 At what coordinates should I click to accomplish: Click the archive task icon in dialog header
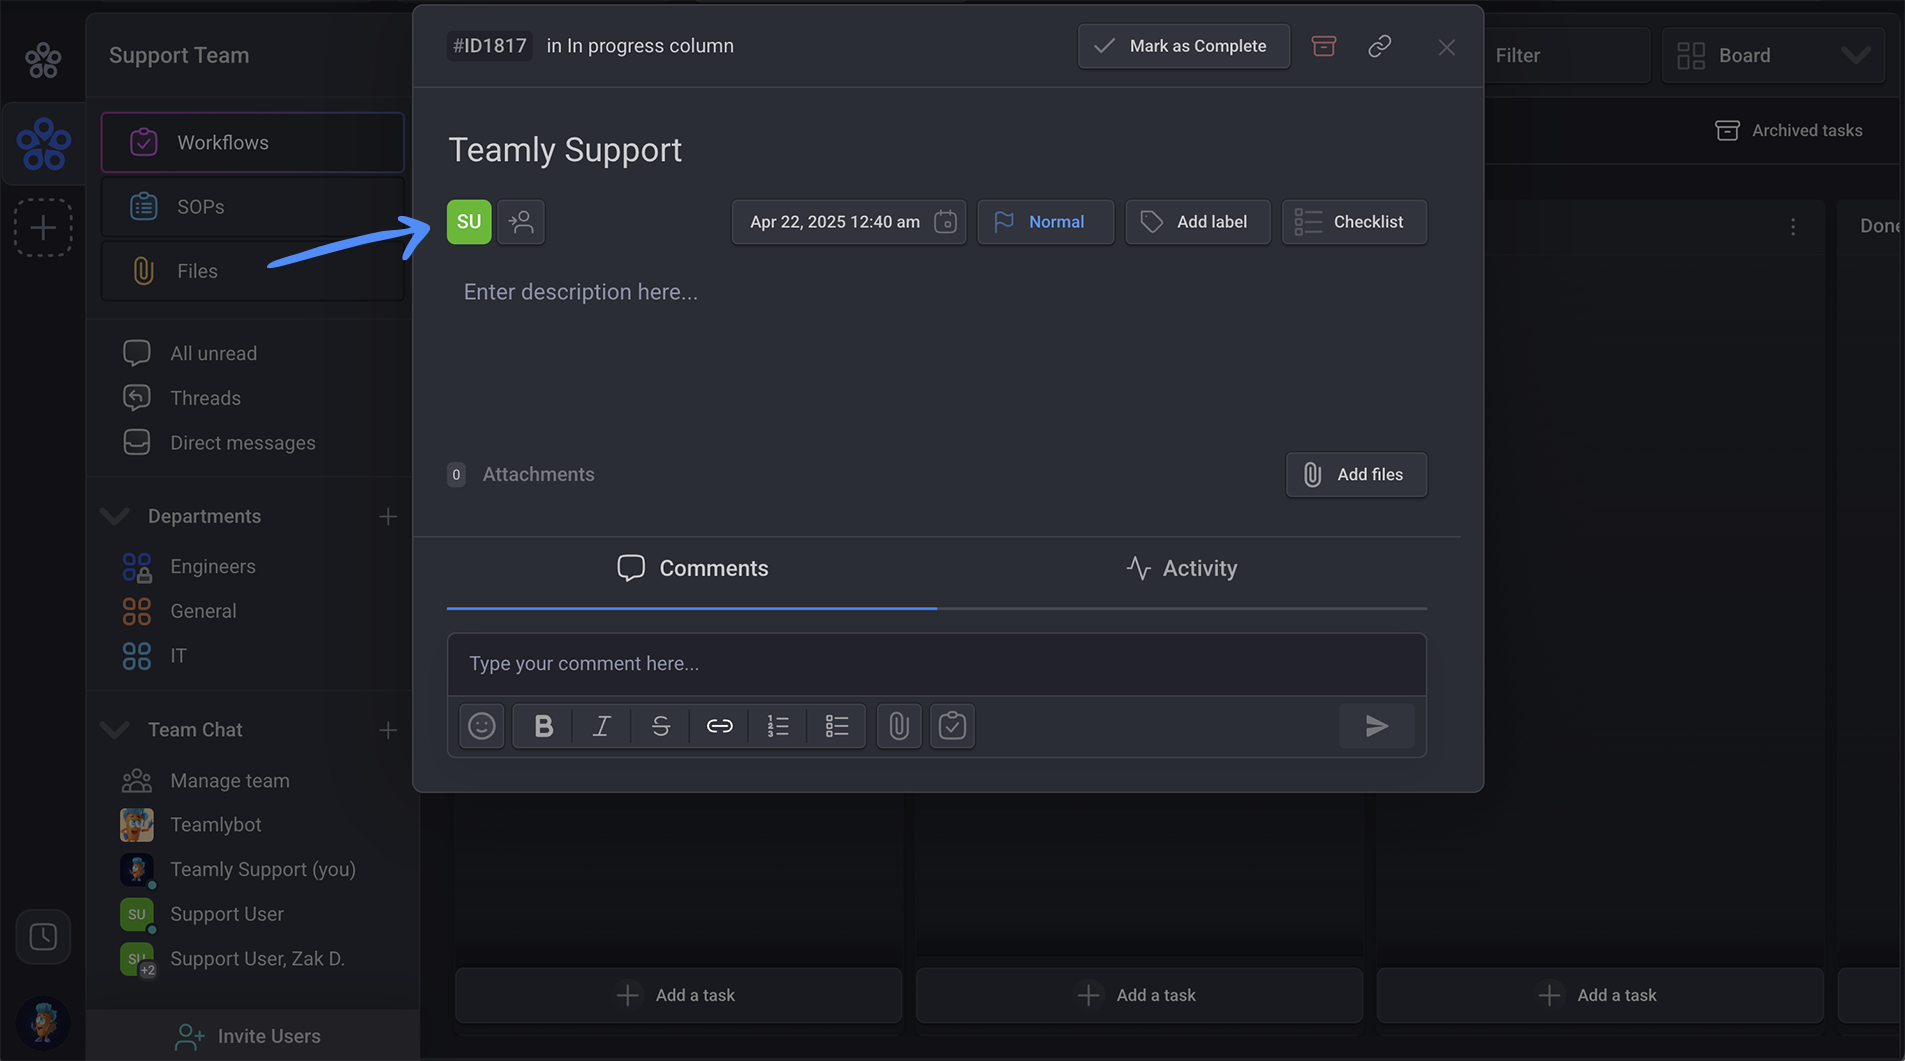1323,46
